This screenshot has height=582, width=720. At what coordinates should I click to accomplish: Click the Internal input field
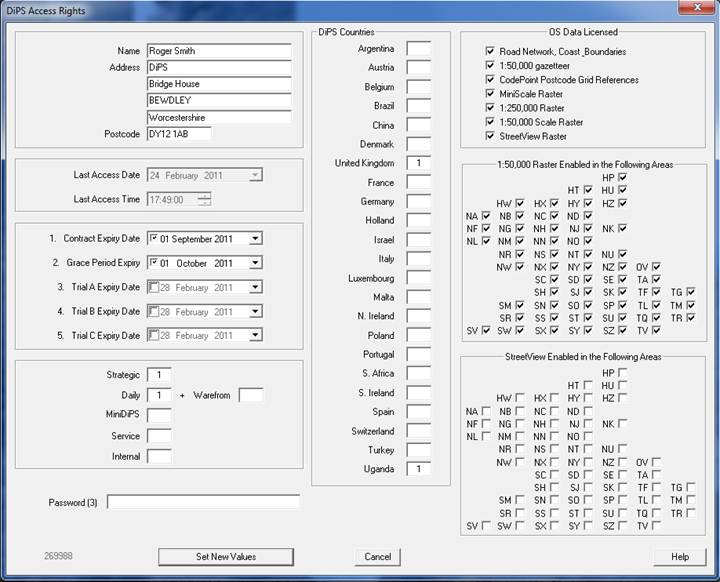tap(159, 456)
